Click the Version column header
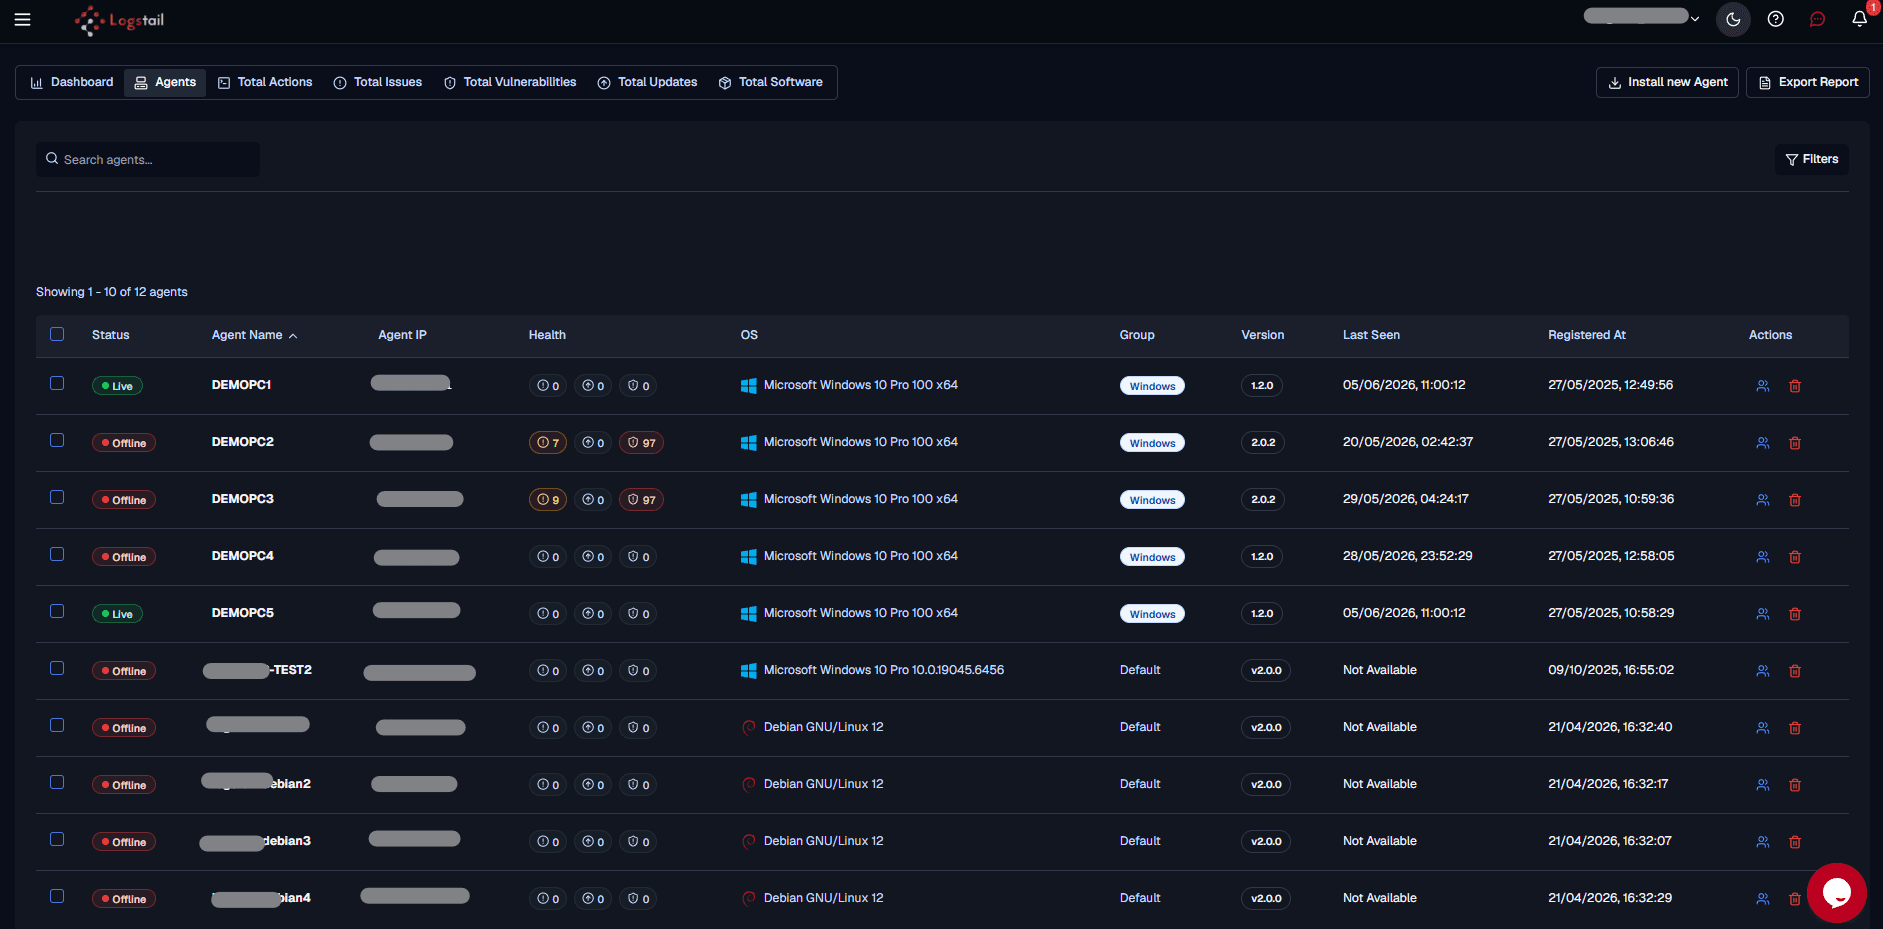Screen dimensions: 1883x929 pyautogui.click(x=1262, y=335)
